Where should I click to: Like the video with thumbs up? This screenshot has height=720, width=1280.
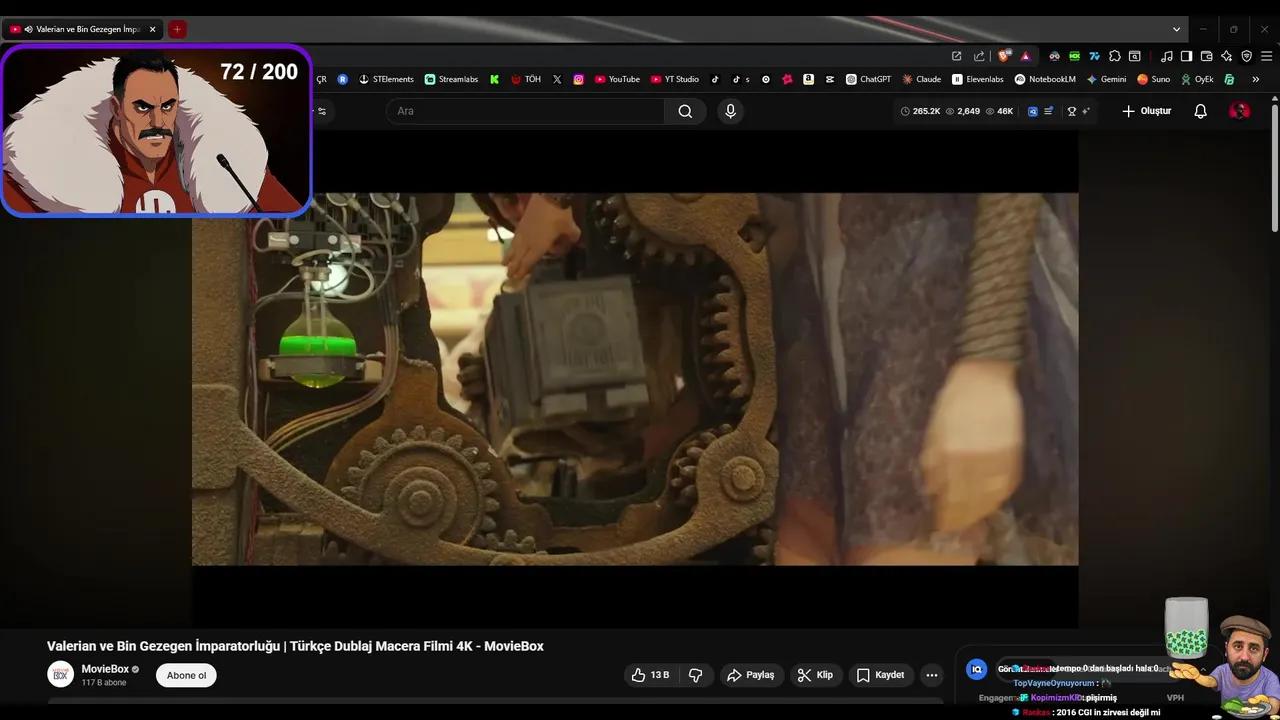point(650,675)
